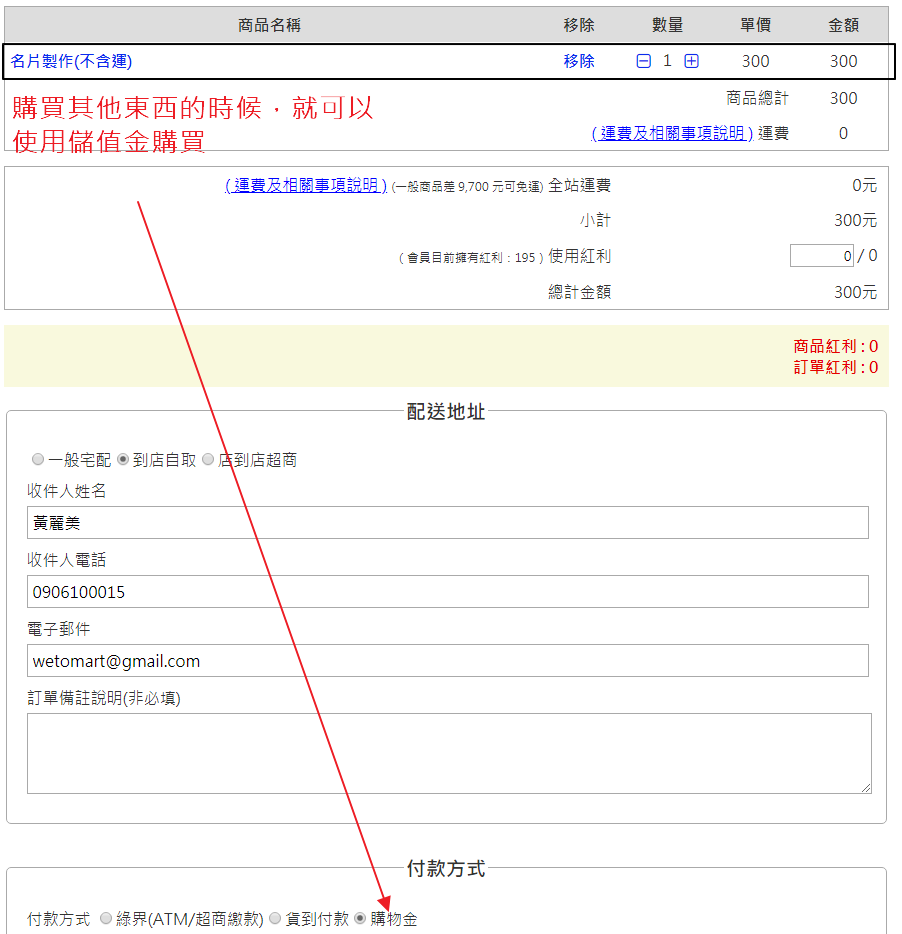The image size is (902, 934).
Task: Focus the 收件人姓名 name field
Action: pos(447,523)
